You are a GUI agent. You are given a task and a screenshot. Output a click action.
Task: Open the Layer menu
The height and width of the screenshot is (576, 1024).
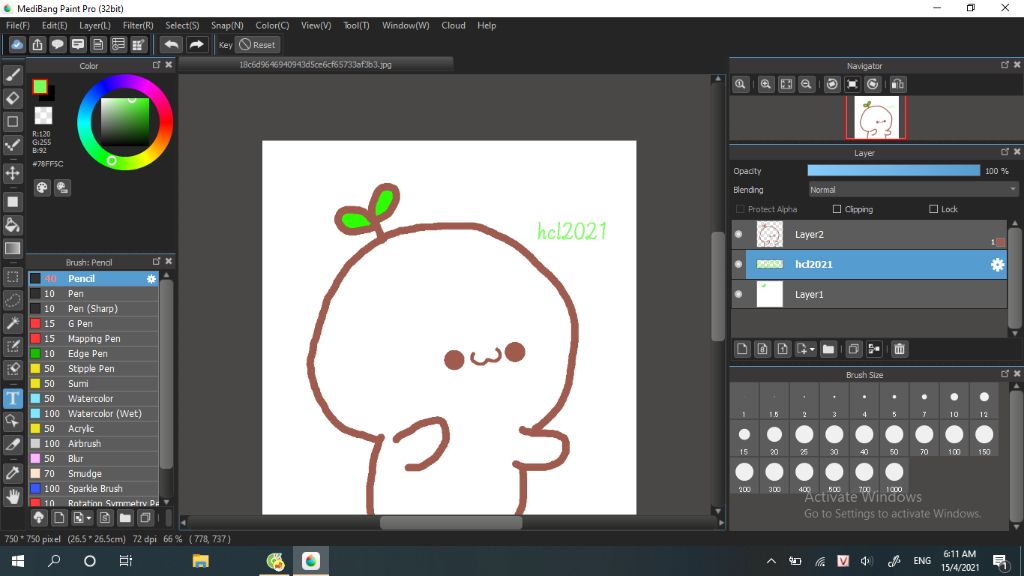(95, 25)
